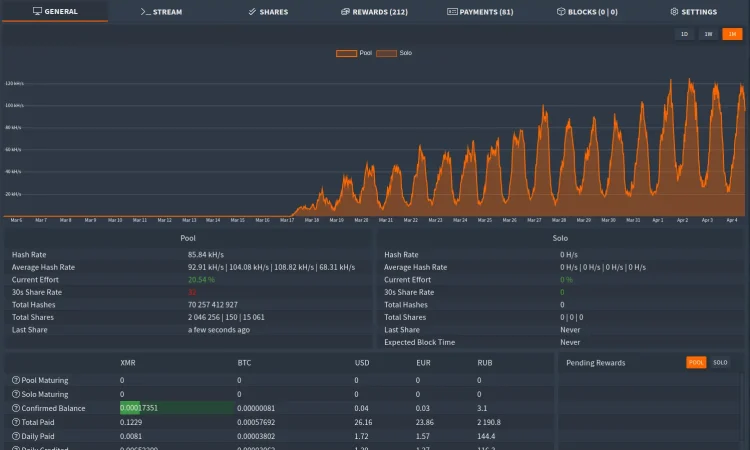Viewport: 750px width, 450px height.
Task: Click the Pending Rewards heading
Action: 596,362
